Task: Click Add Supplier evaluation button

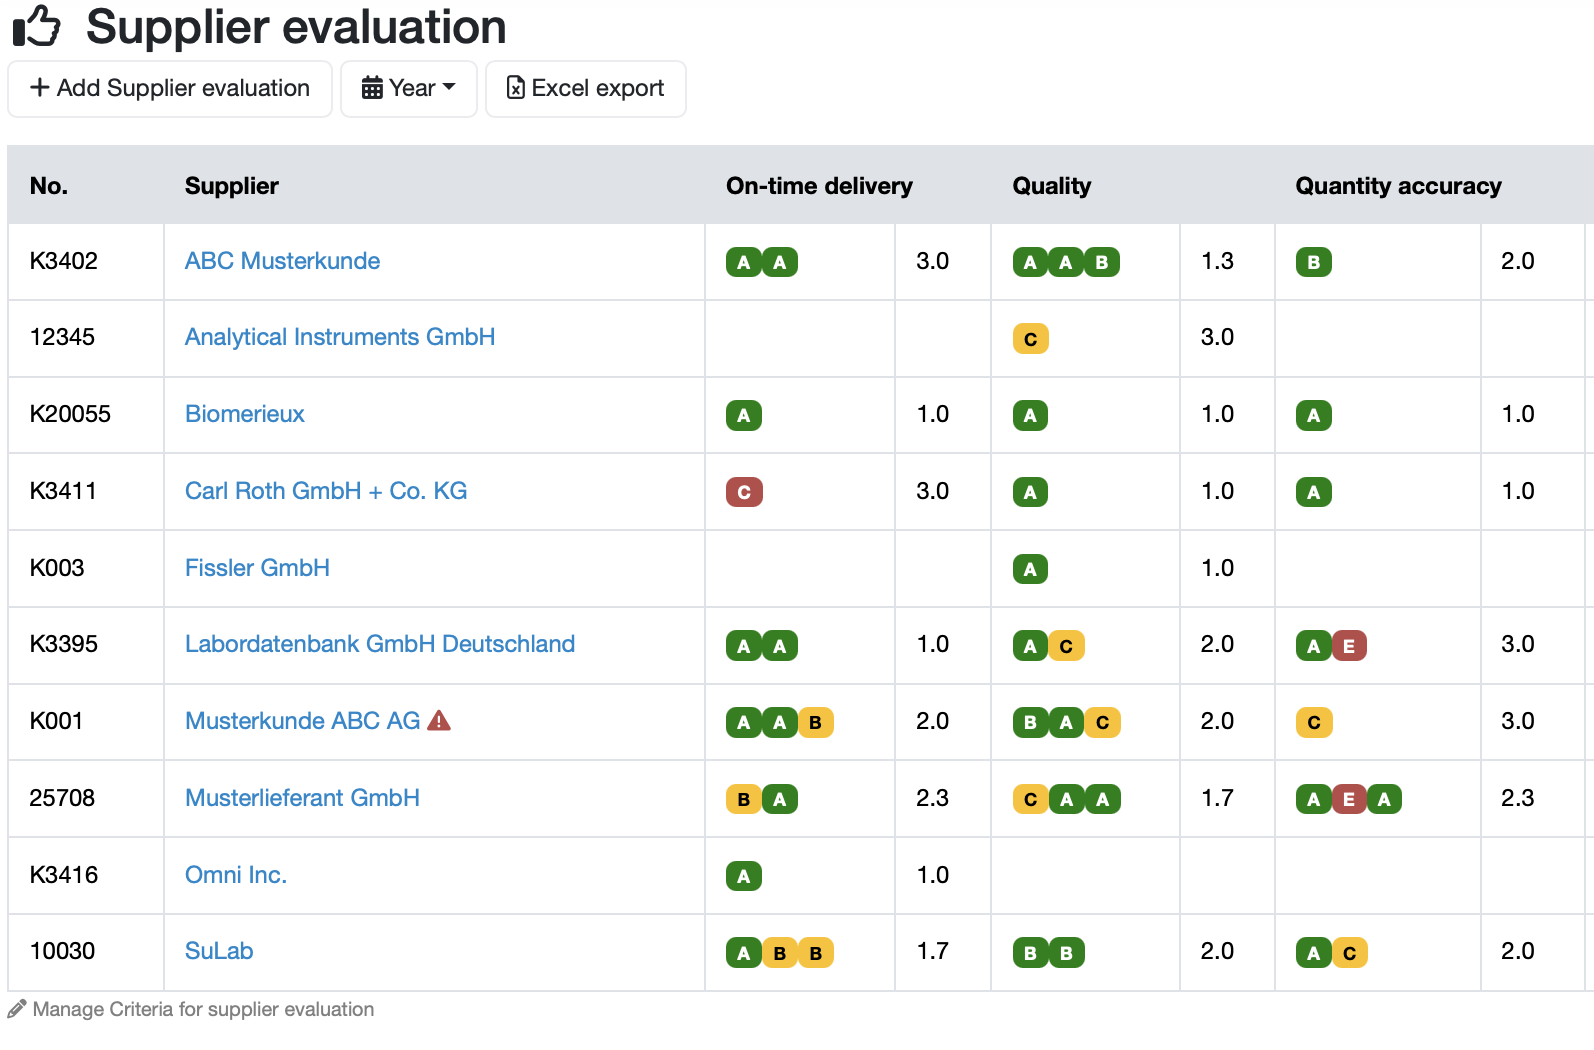Action: [170, 89]
